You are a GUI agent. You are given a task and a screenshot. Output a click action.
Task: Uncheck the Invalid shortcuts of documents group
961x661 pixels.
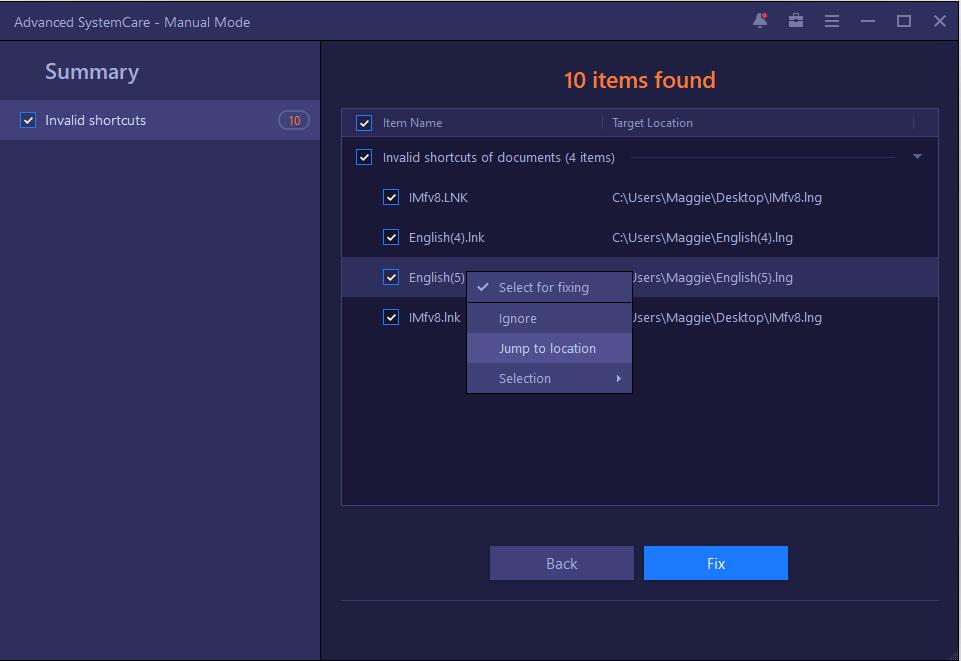[x=364, y=157]
